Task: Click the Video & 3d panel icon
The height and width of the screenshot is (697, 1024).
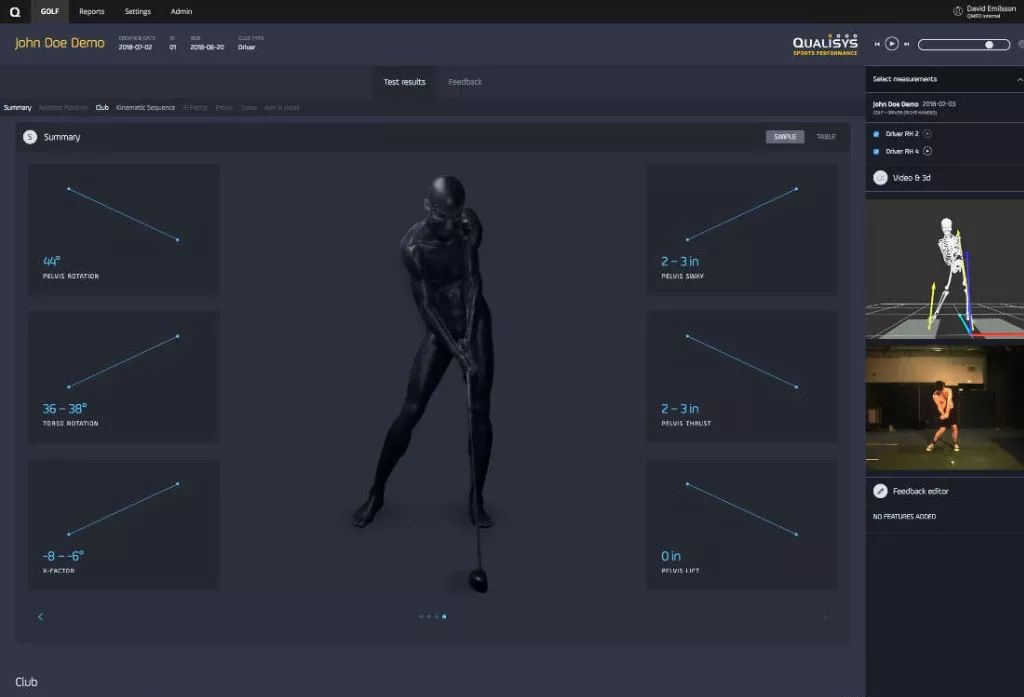Action: pos(880,178)
